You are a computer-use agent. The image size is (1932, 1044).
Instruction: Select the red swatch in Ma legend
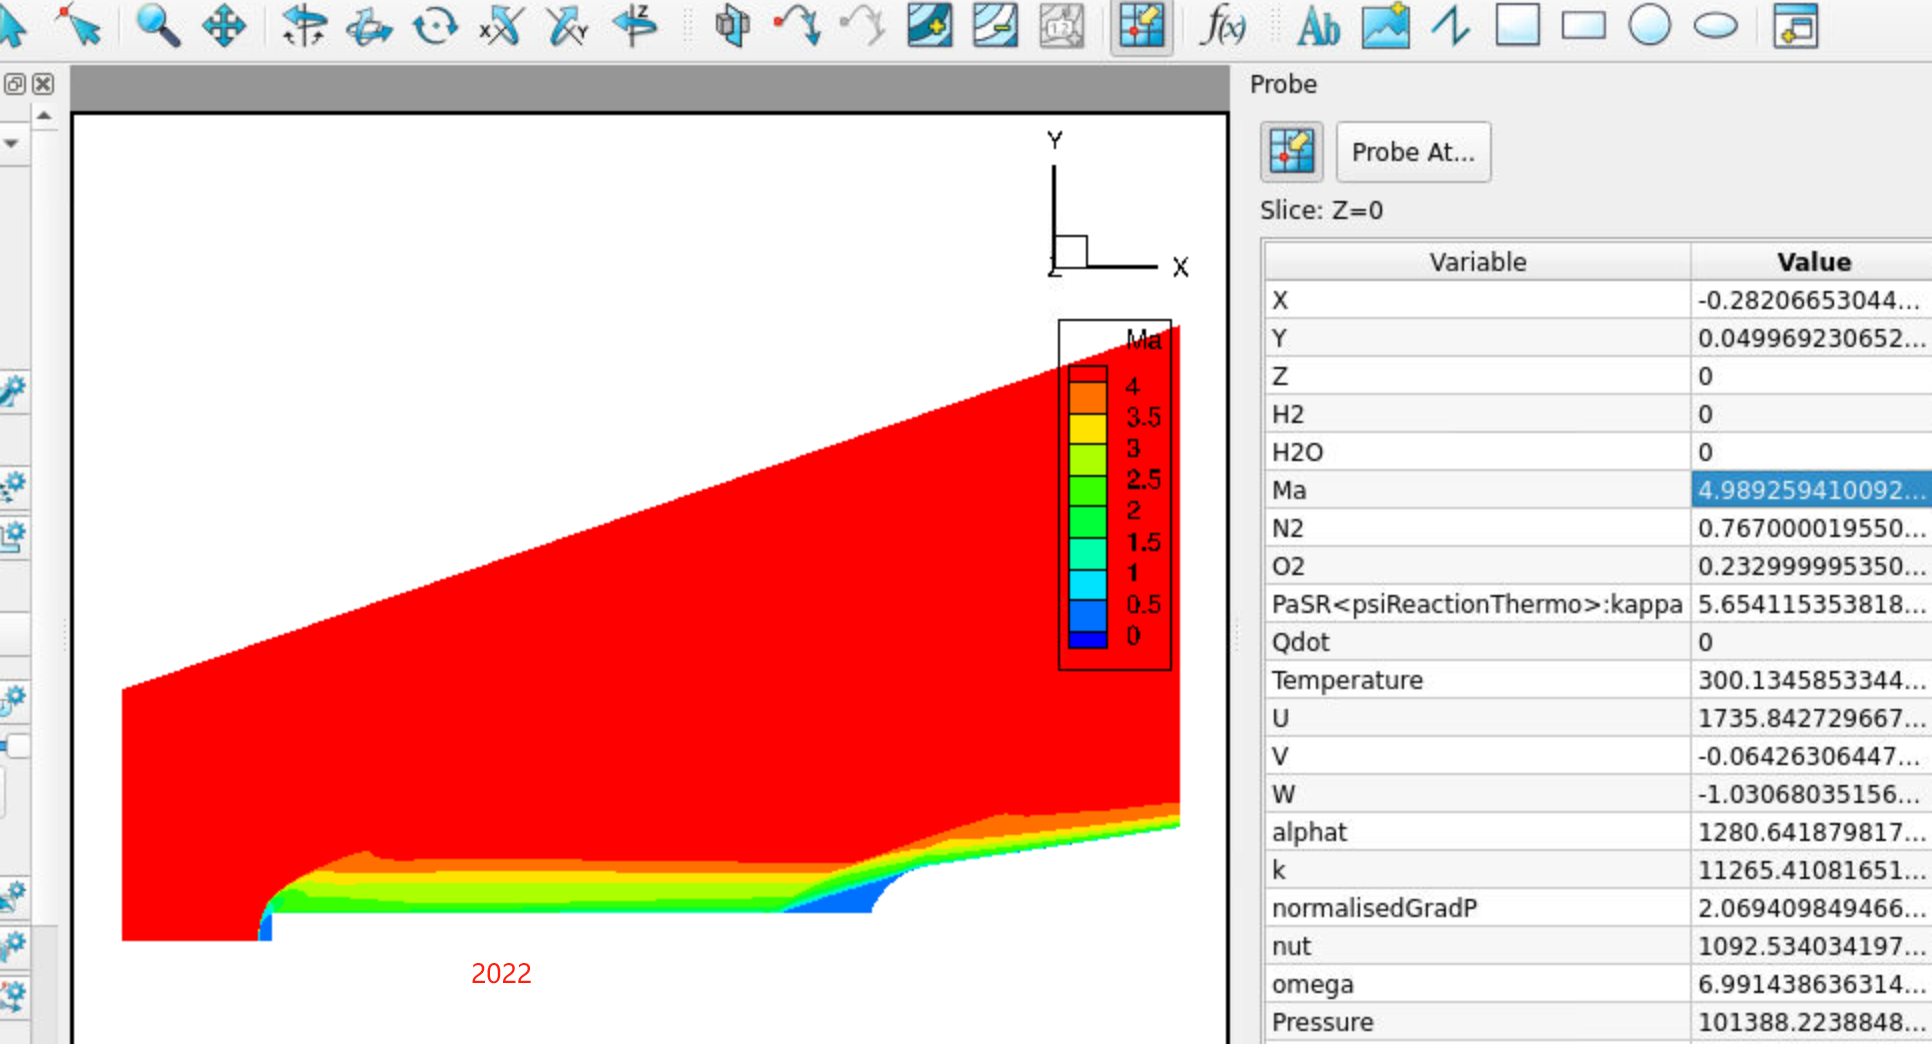point(1088,375)
